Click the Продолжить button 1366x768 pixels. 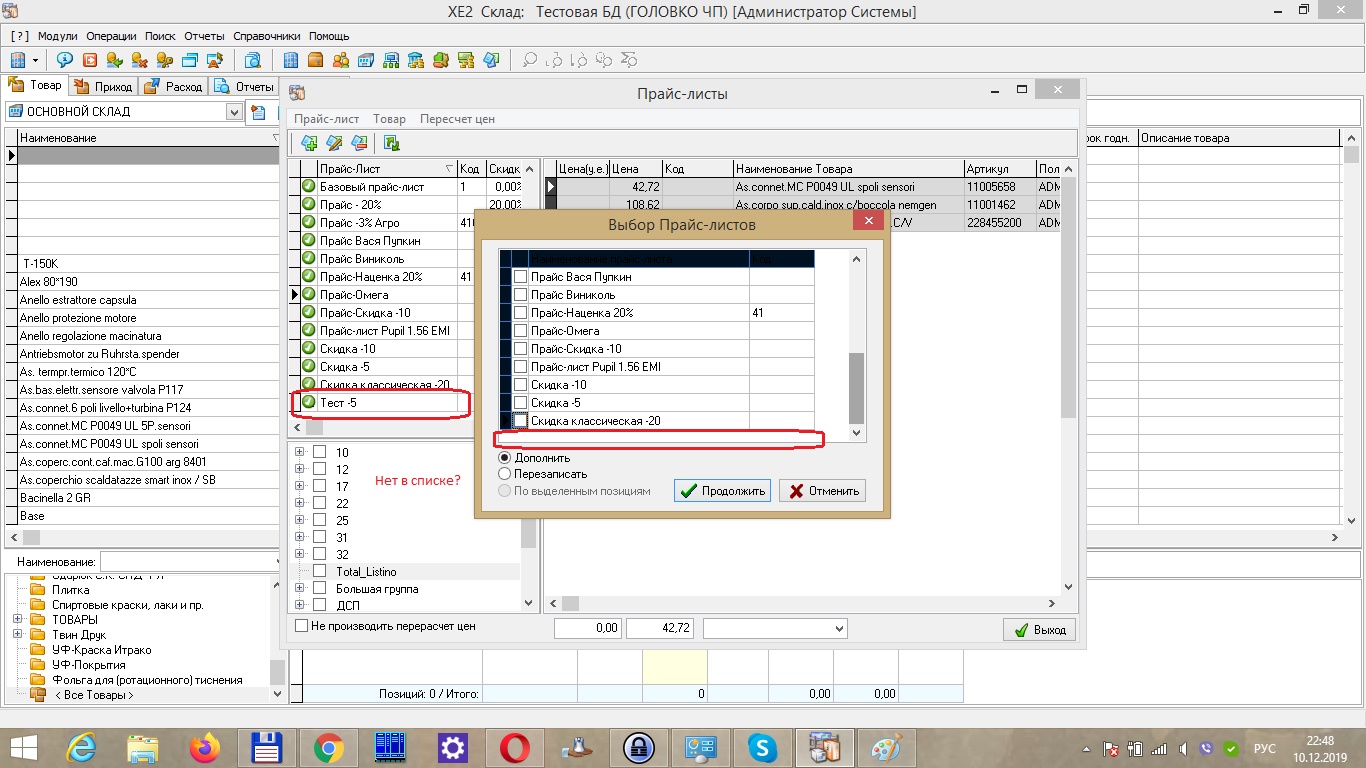721,491
